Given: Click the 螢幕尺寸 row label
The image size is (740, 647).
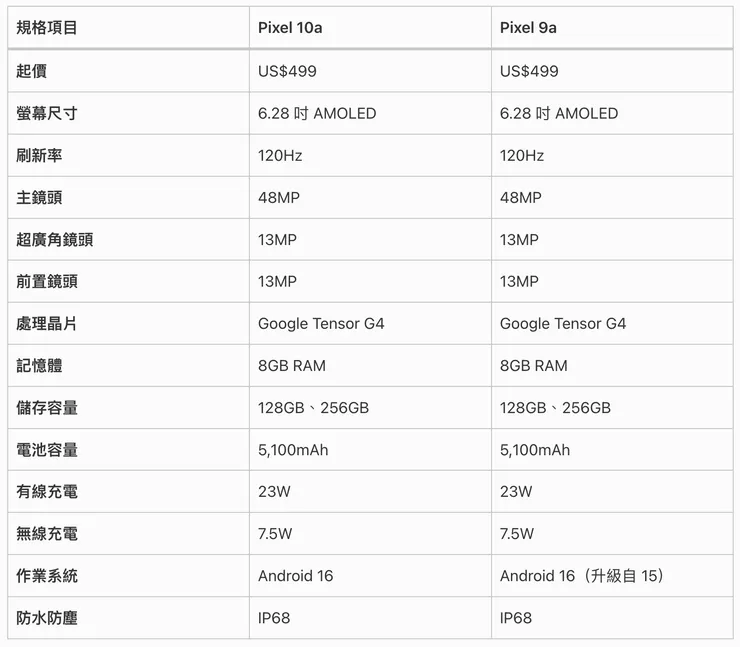Looking at the screenshot, I should (x=47, y=113).
